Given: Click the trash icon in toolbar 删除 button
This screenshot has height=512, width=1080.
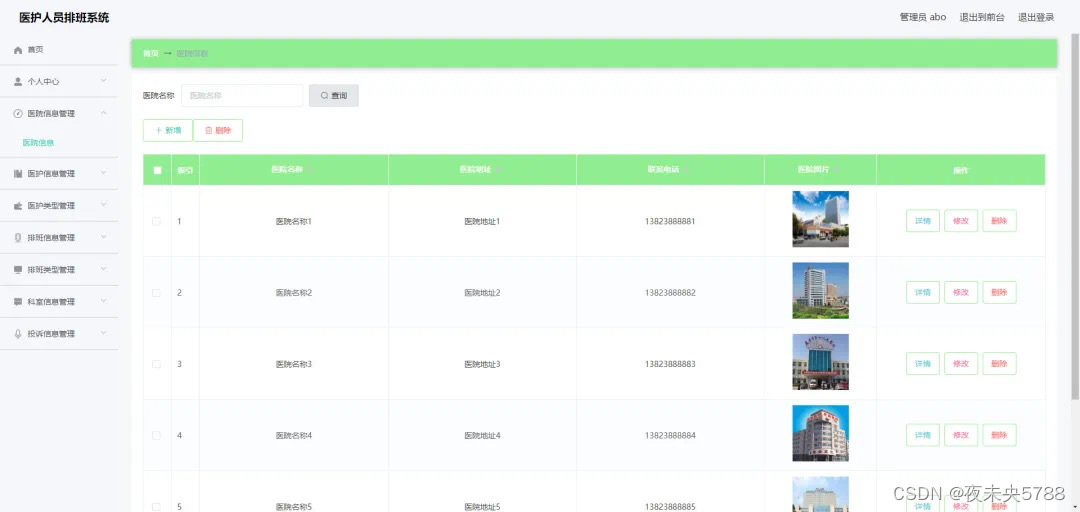Looking at the screenshot, I should click(x=209, y=130).
